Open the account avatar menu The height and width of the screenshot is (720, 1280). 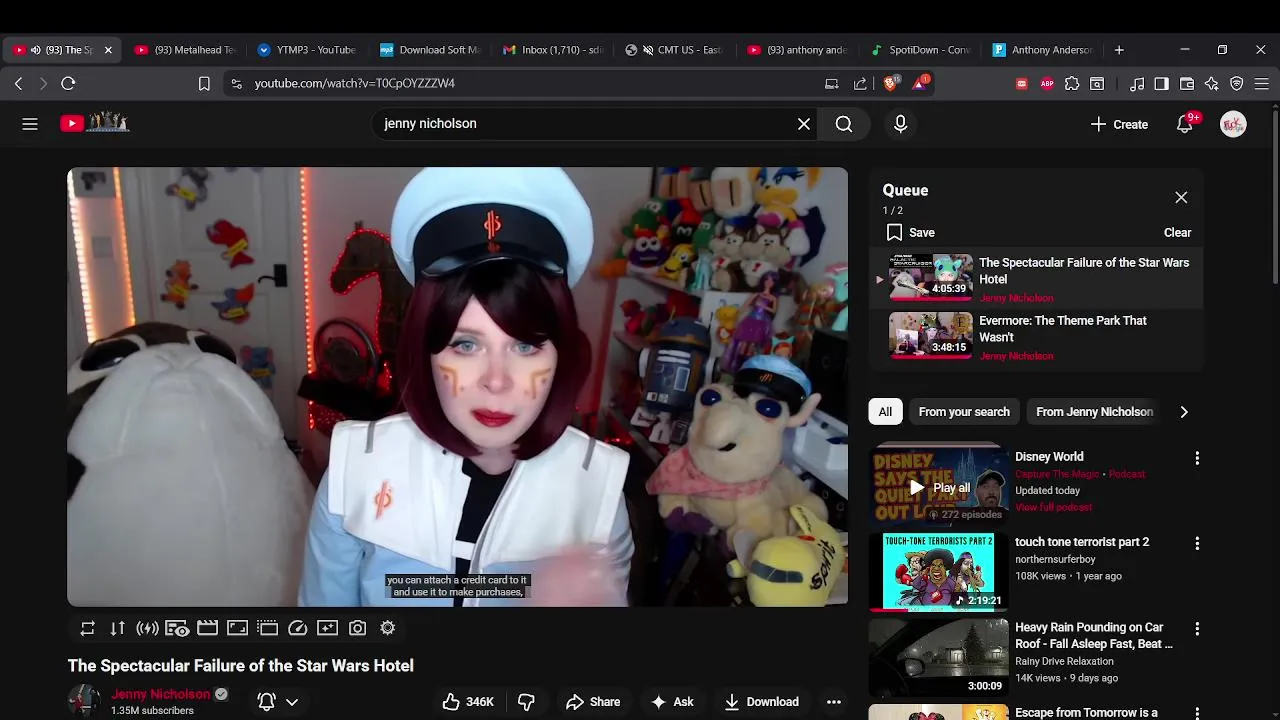click(x=1233, y=124)
